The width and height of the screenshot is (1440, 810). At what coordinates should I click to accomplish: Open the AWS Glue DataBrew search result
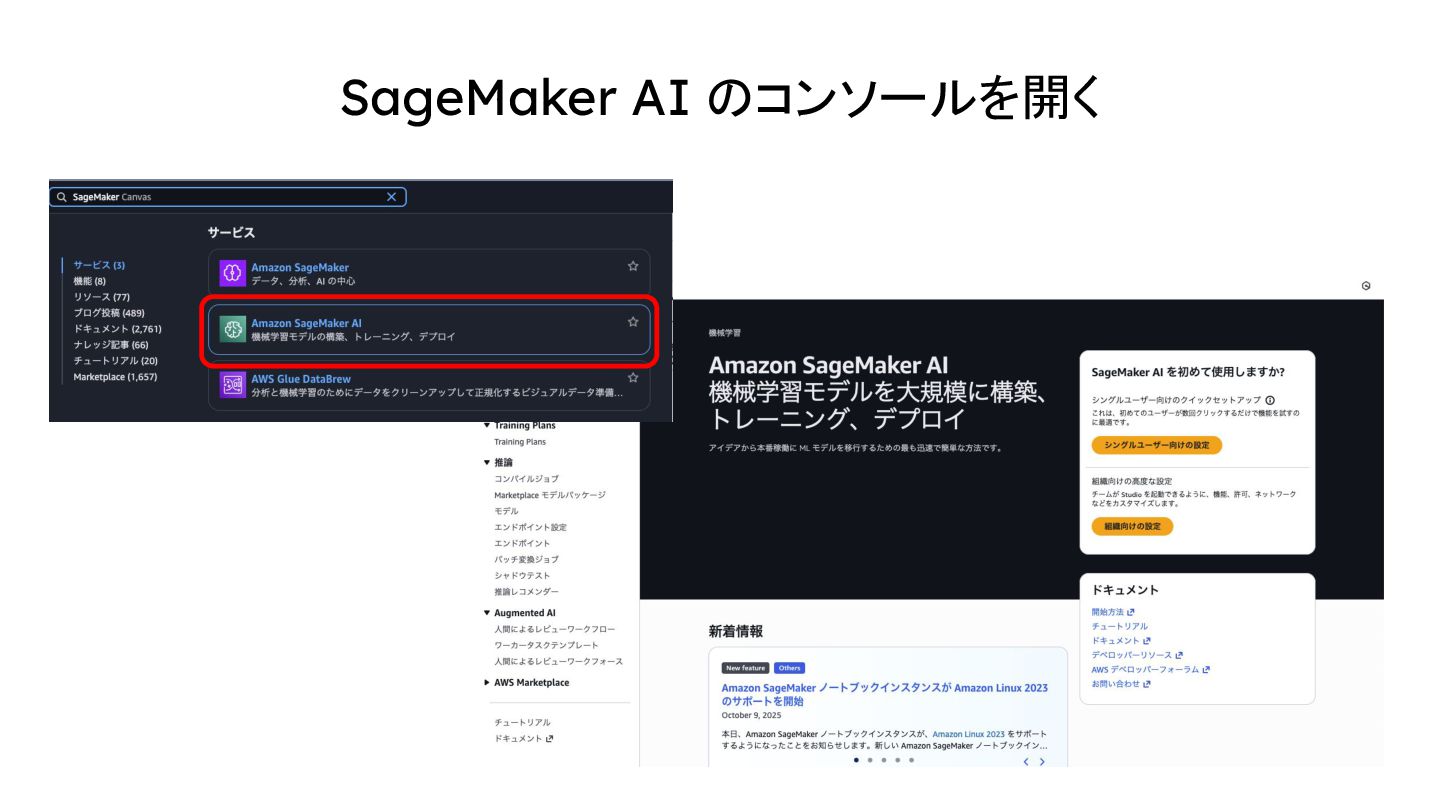pyautogui.click(x=429, y=385)
